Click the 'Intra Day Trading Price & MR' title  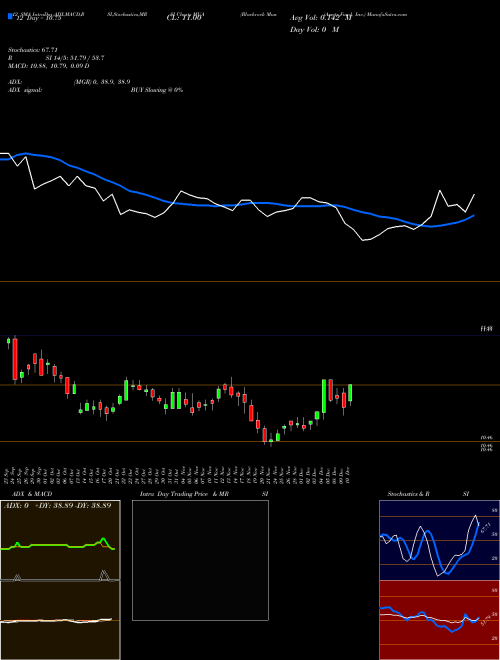click(x=184, y=494)
